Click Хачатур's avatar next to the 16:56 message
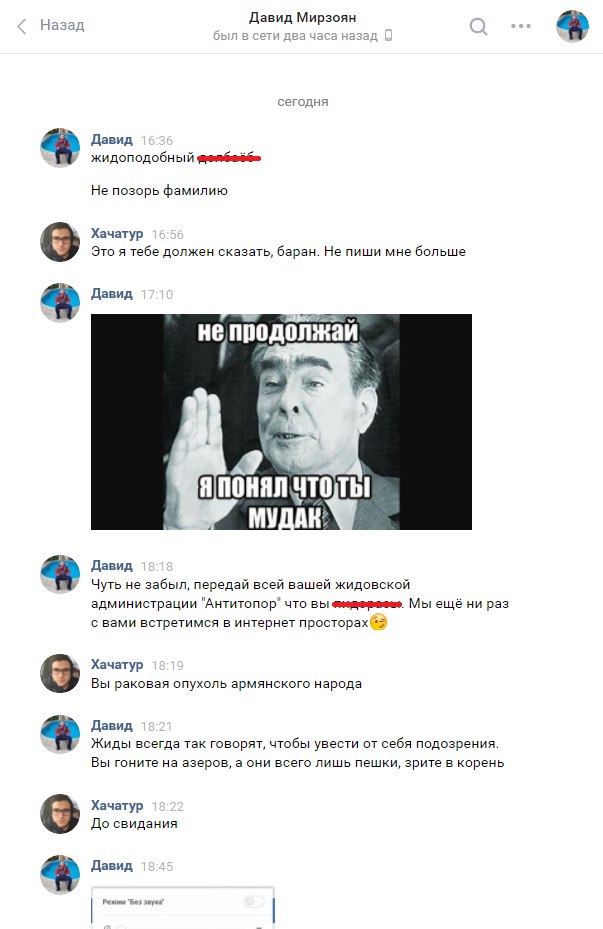 (x=60, y=242)
